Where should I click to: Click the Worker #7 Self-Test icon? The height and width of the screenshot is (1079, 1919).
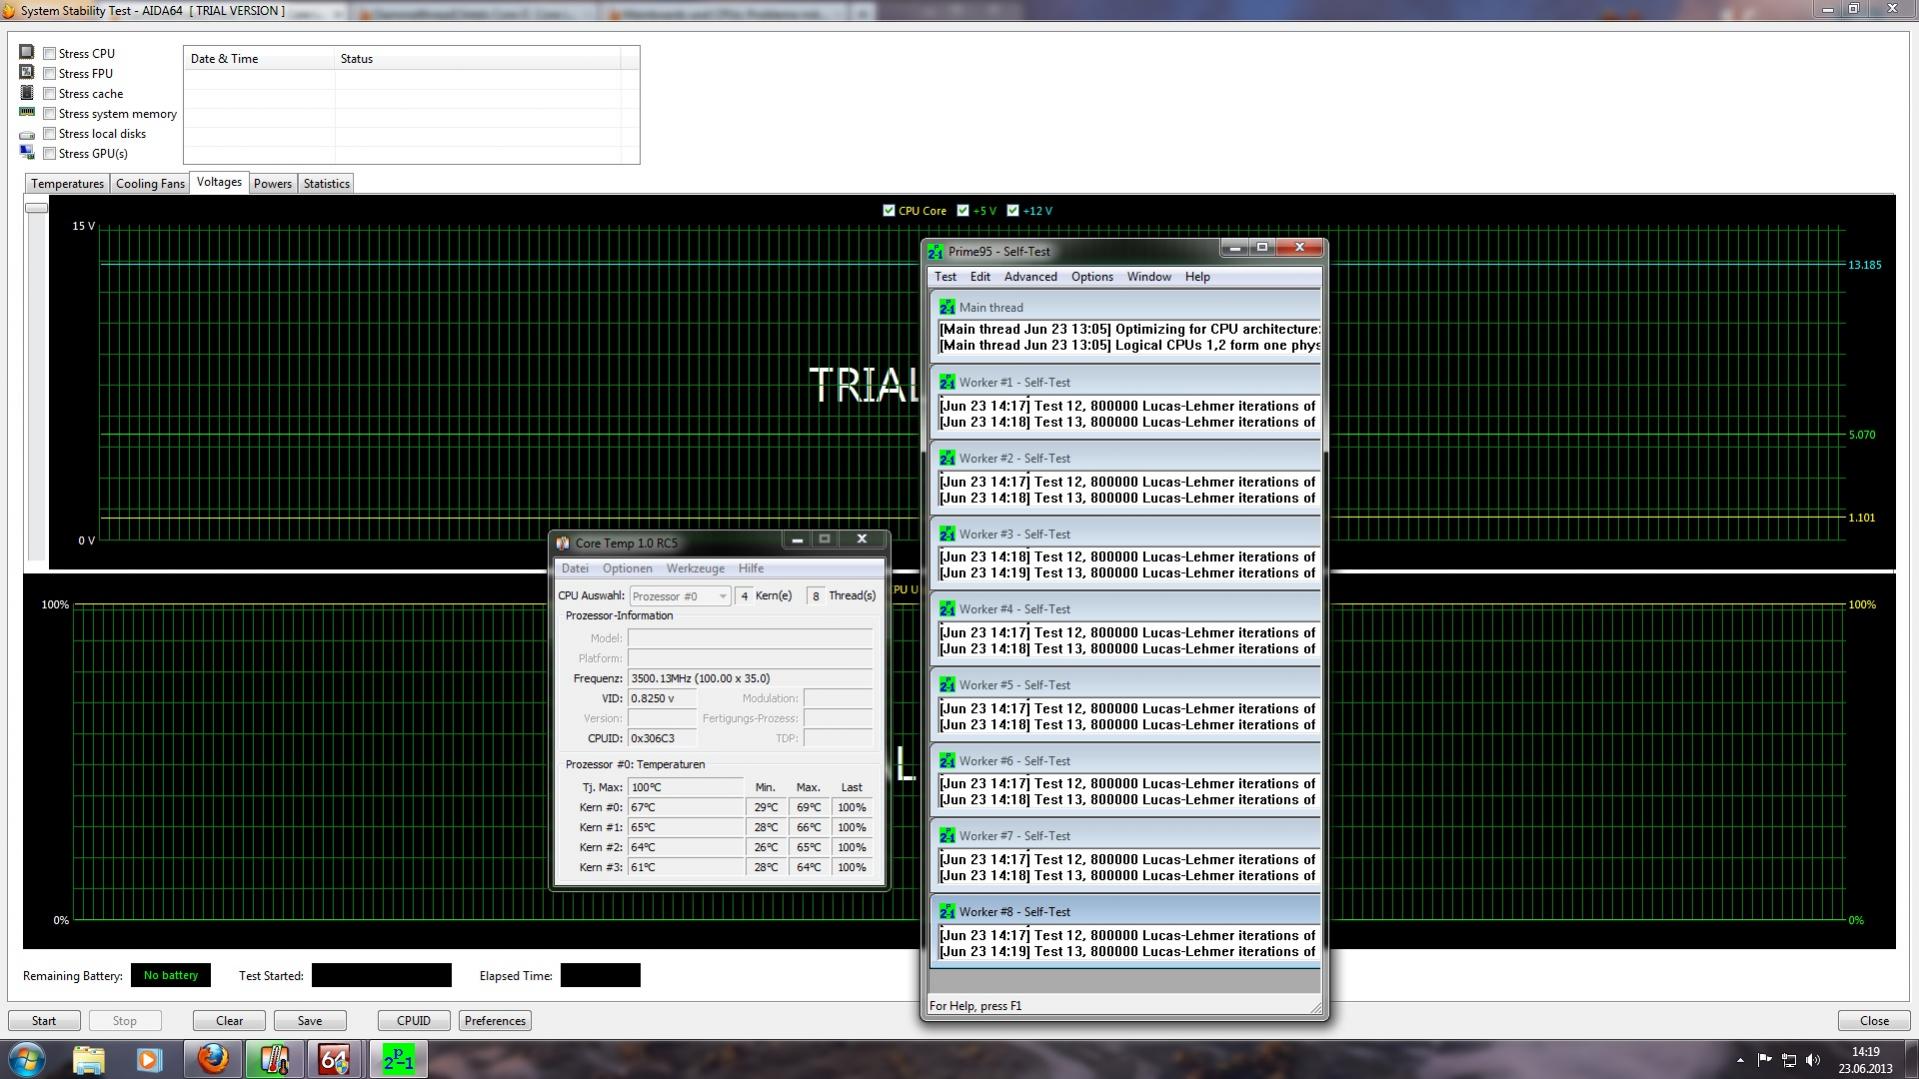tap(947, 836)
